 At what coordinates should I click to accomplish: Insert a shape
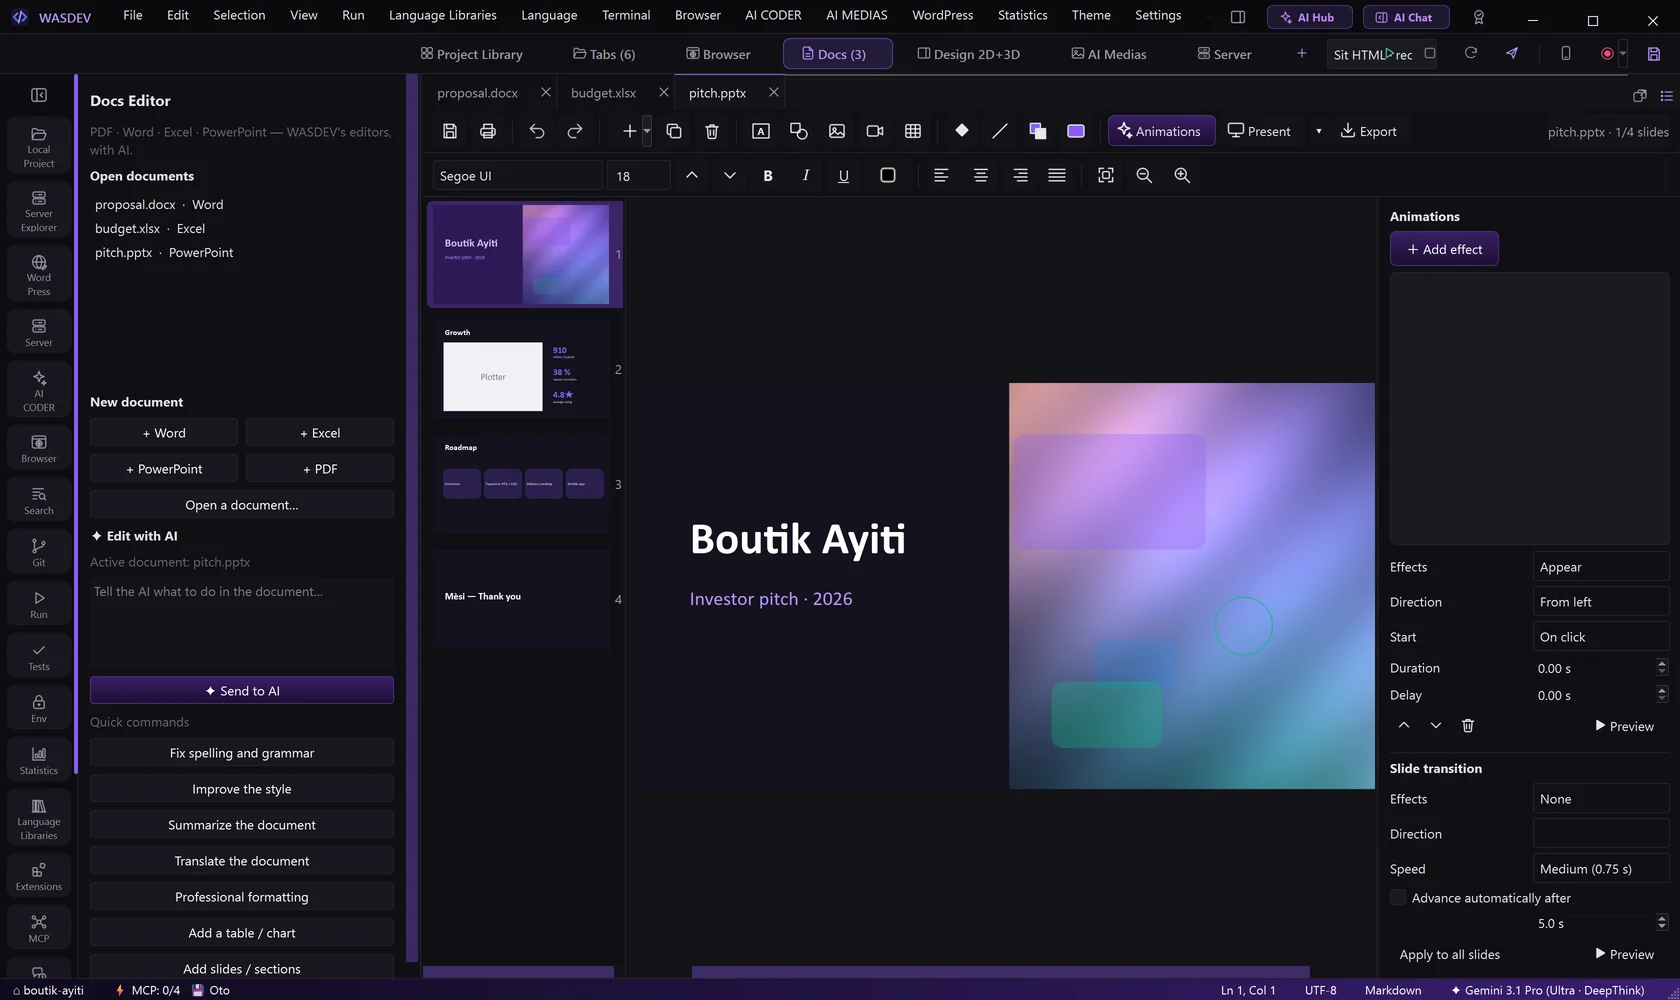[799, 131]
